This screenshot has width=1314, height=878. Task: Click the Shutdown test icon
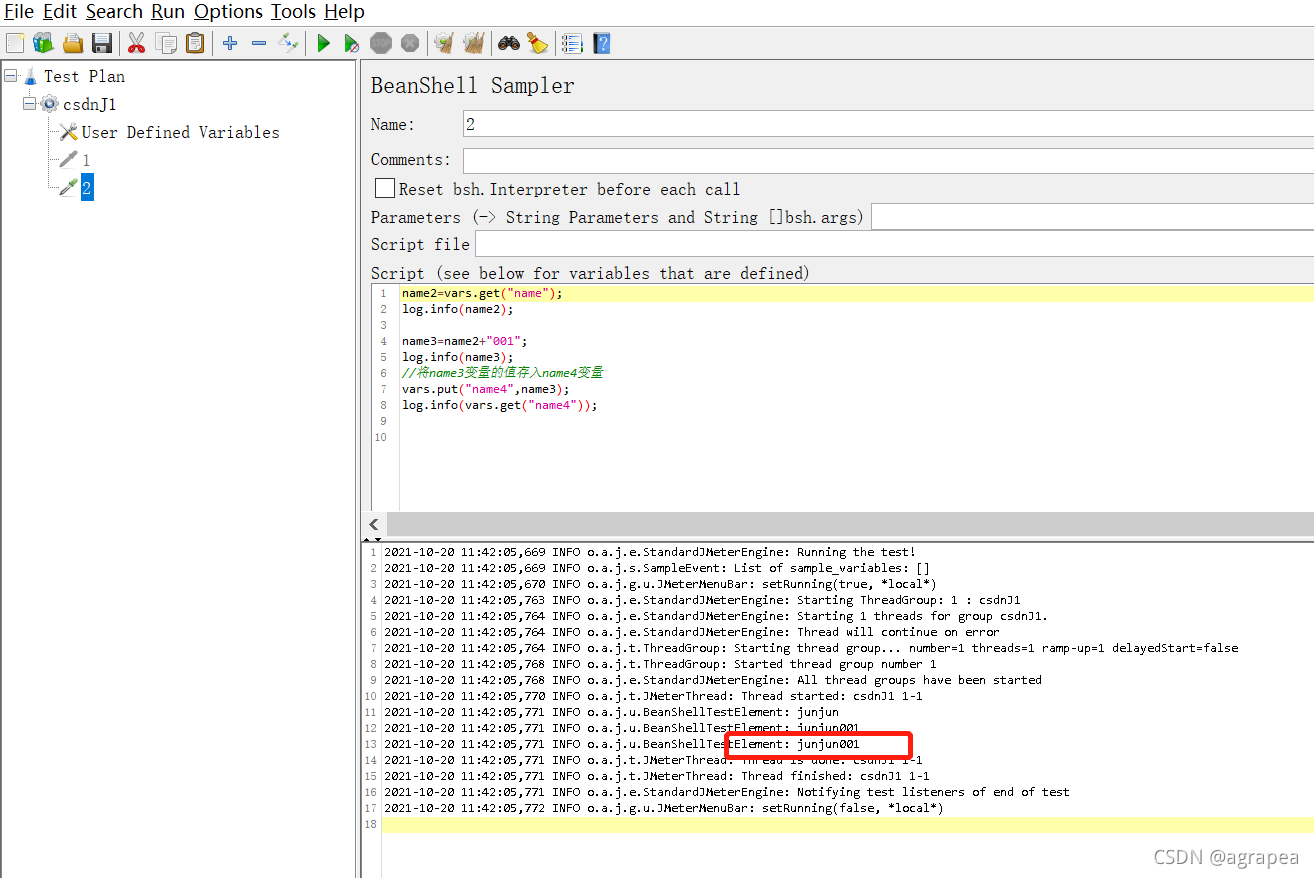coord(410,43)
